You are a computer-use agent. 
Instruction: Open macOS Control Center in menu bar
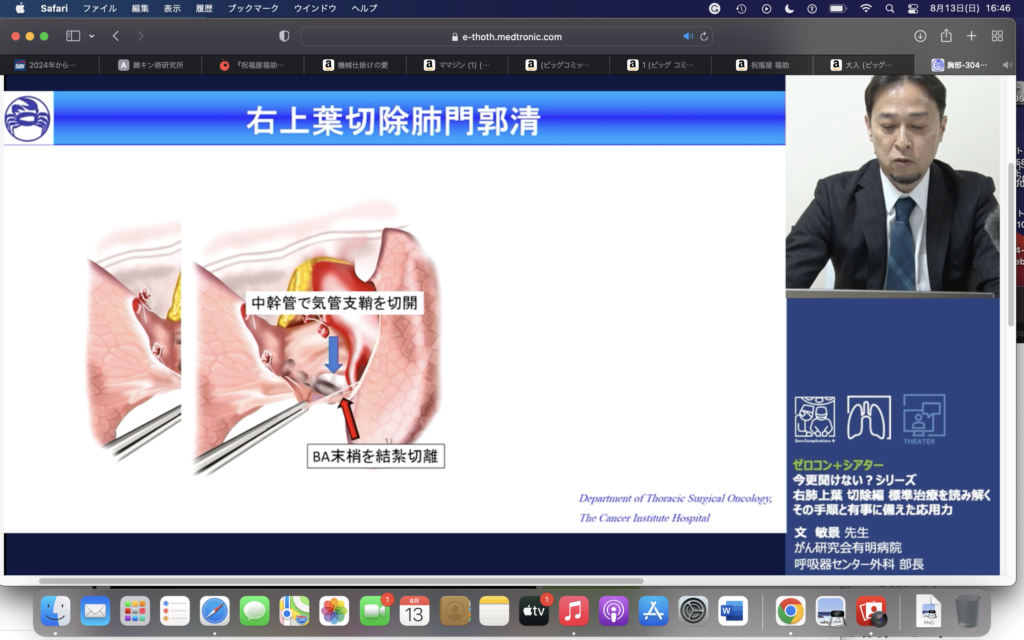point(914,8)
